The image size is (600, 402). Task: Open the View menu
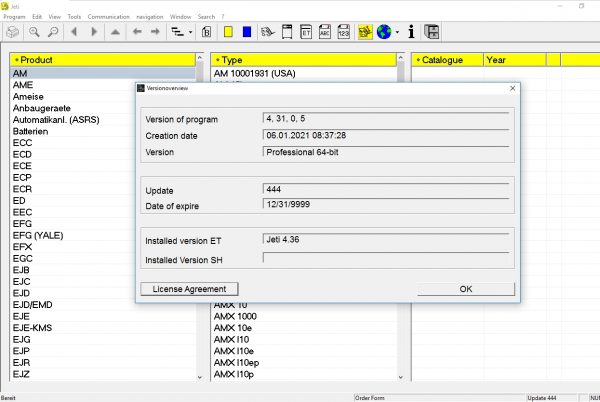click(54, 17)
